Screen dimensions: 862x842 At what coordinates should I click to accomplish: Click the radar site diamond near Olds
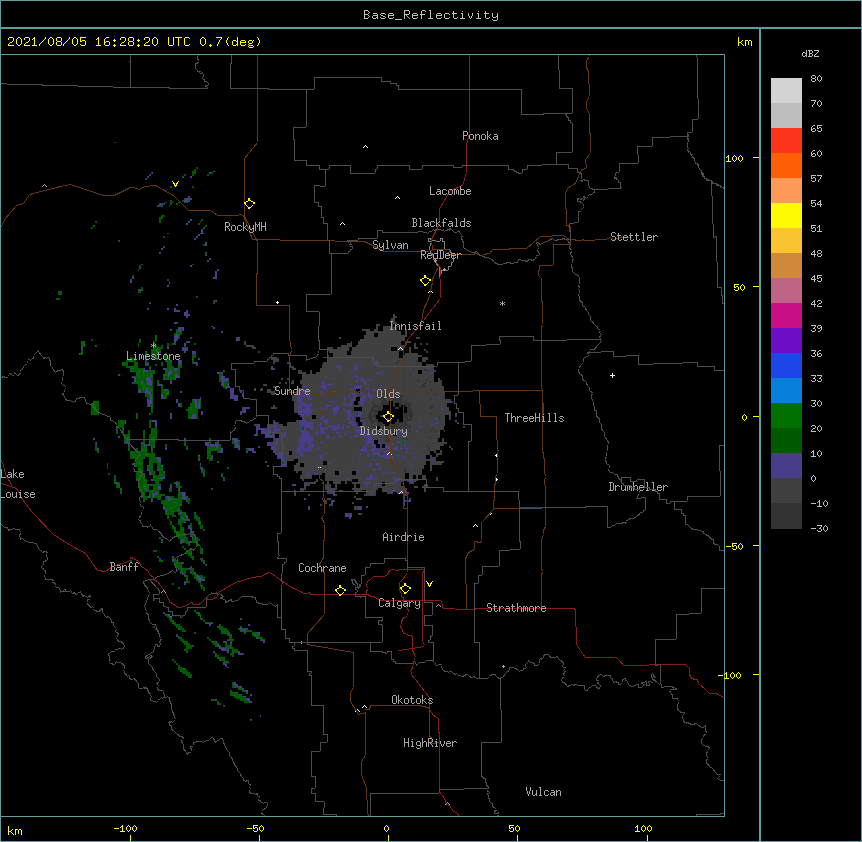click(388, 417)
